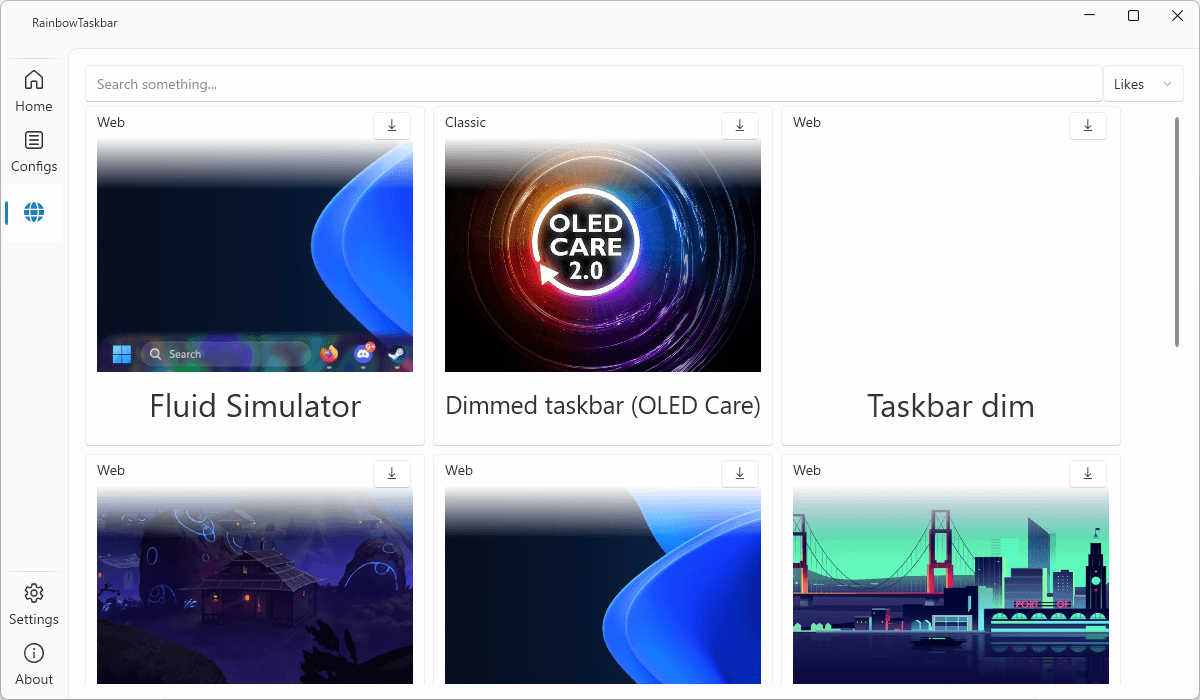
Task: Click the Web label on Taskbar dim card
Action: (807, 122)
